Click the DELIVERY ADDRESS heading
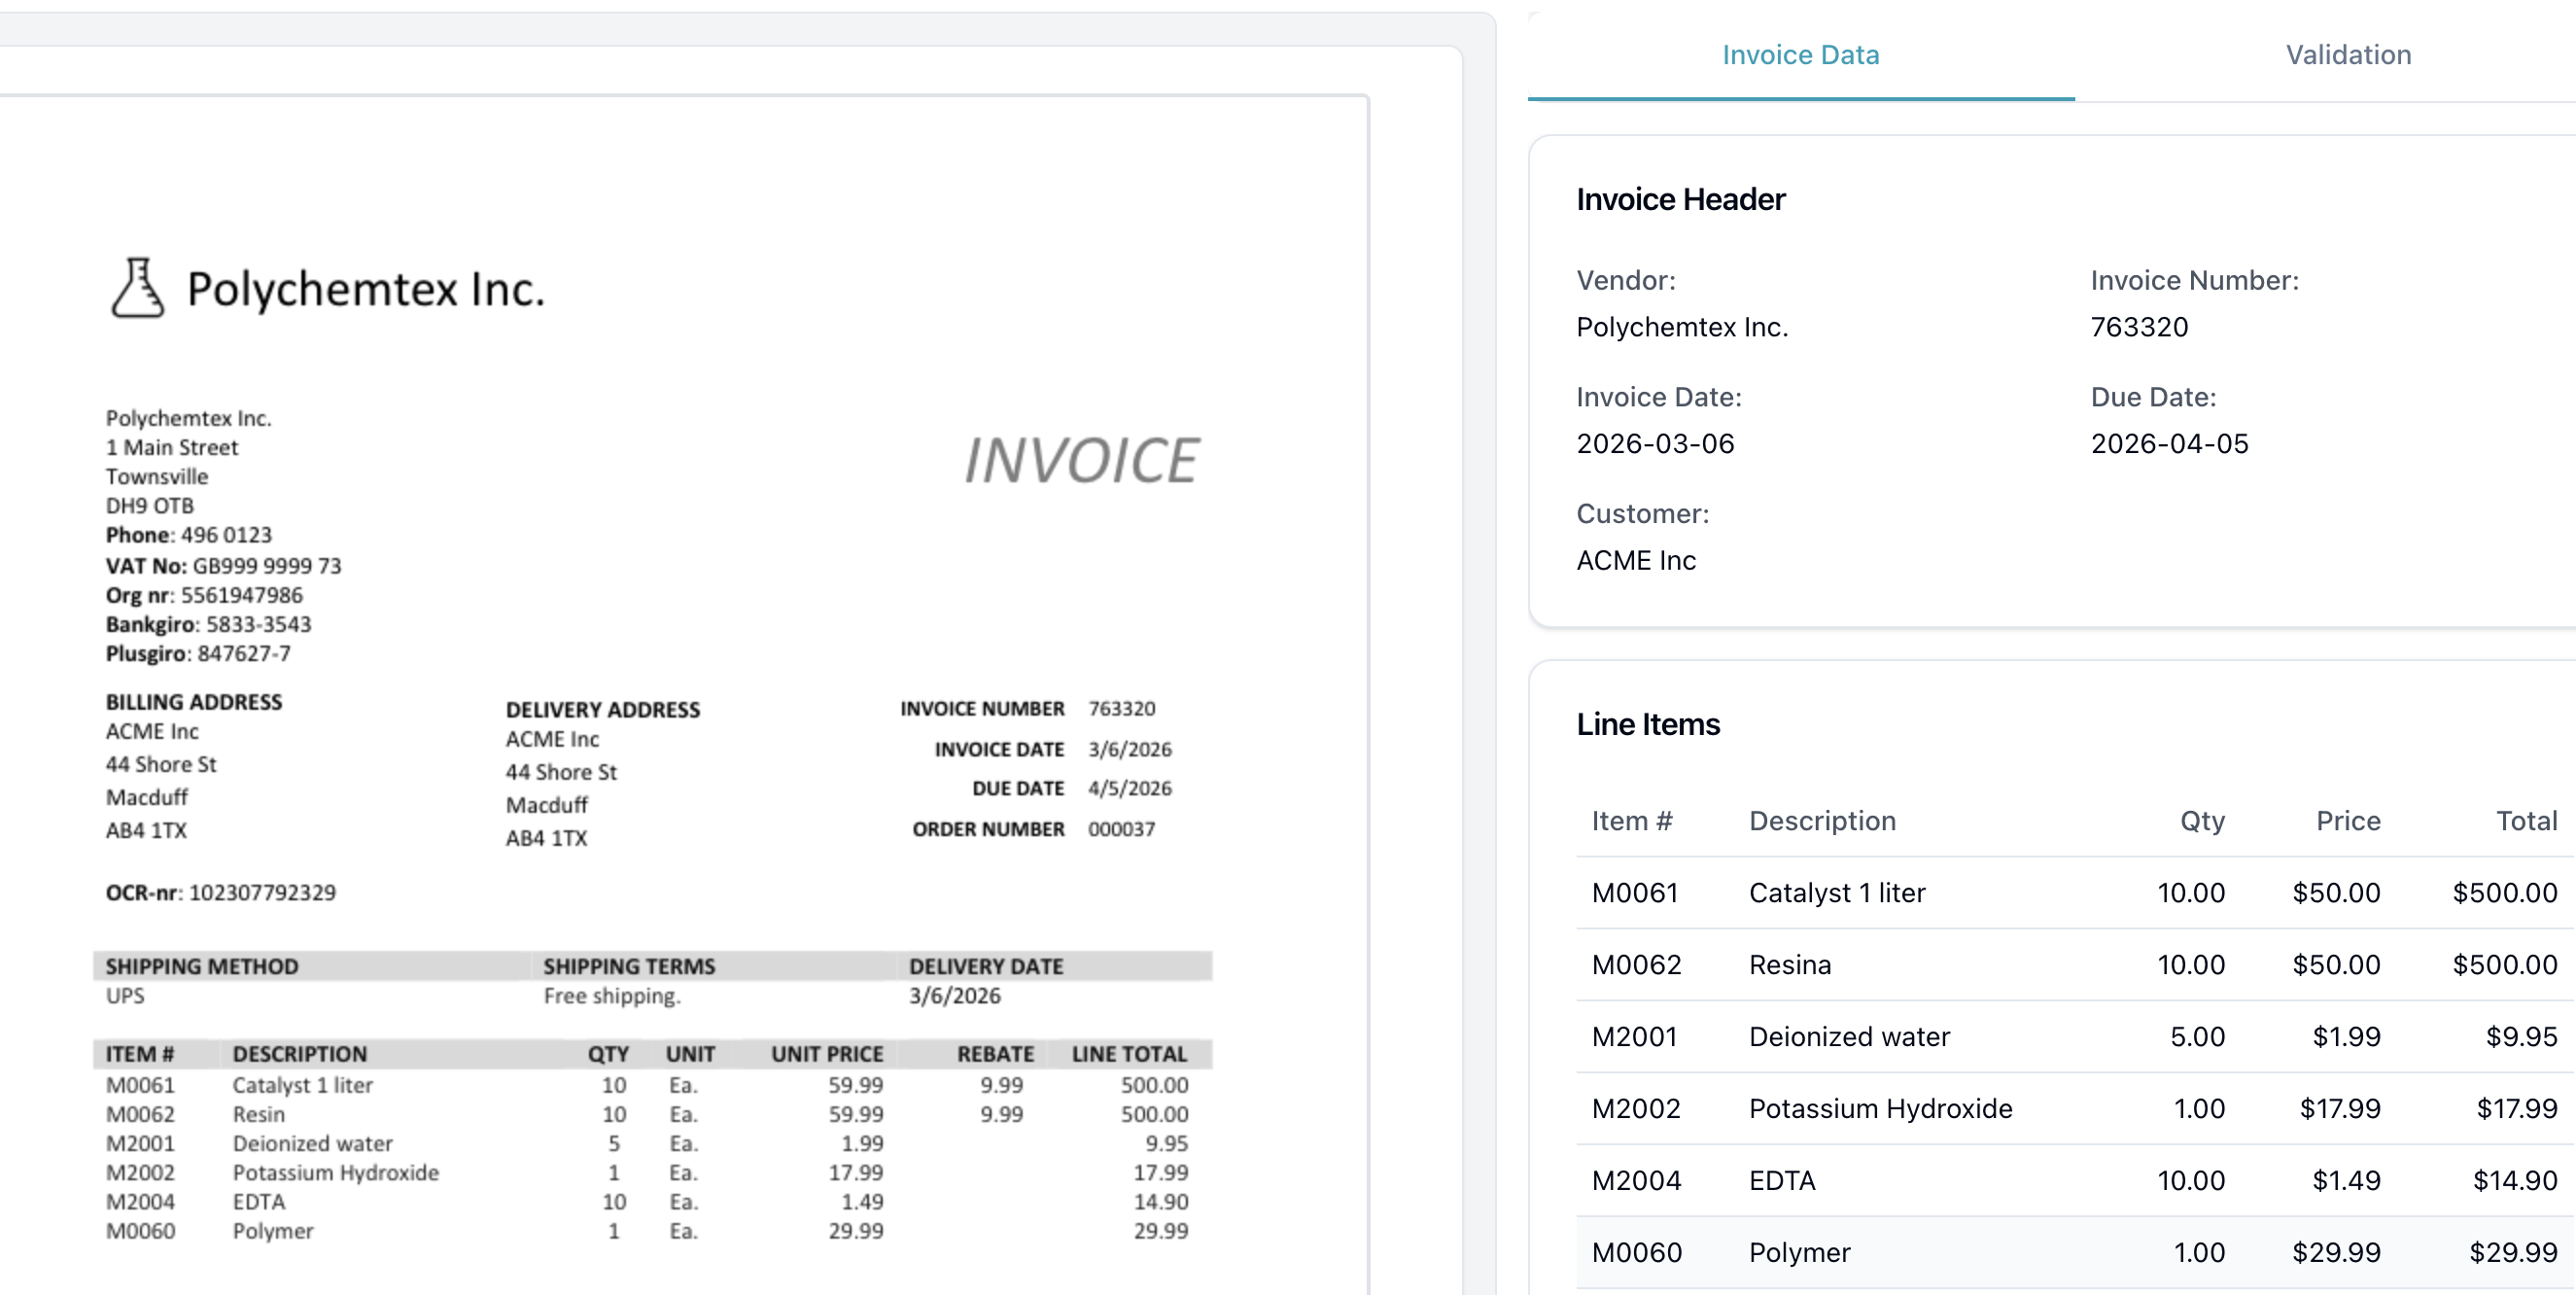This screenshot has width=2576, height=1295. [x=602, y=711]
